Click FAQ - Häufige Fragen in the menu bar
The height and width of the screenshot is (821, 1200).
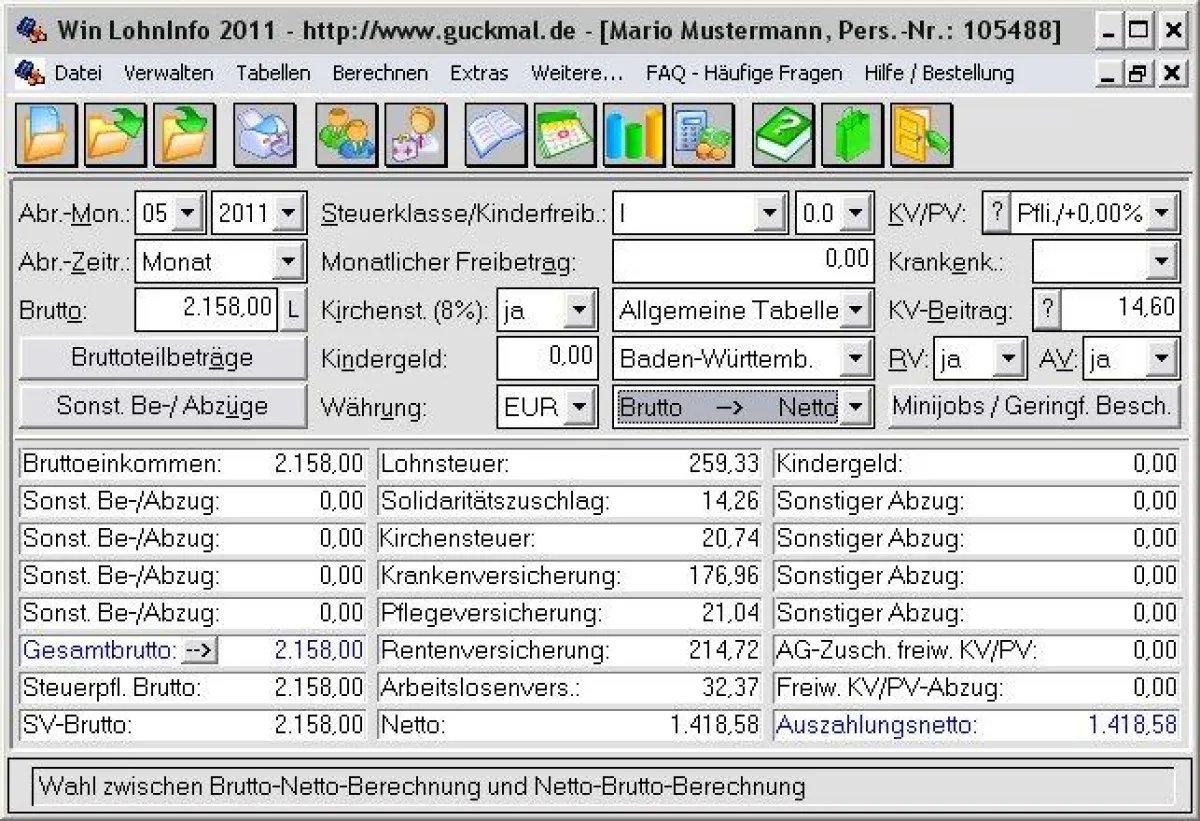[742, 72]
